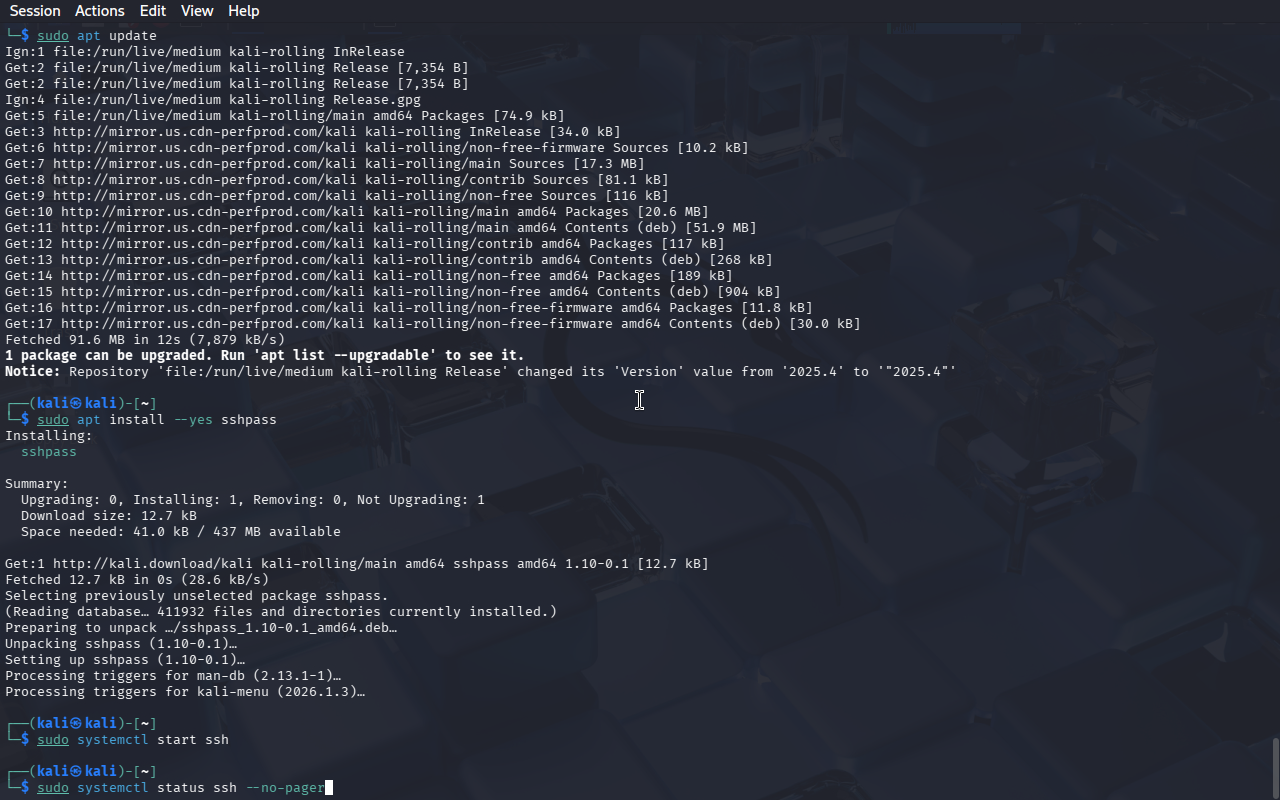The height and width of the screenshot is (800, 1280).
Task: Click the mirror URL on the Get:3 InRelease line
Action: point(205,132)
